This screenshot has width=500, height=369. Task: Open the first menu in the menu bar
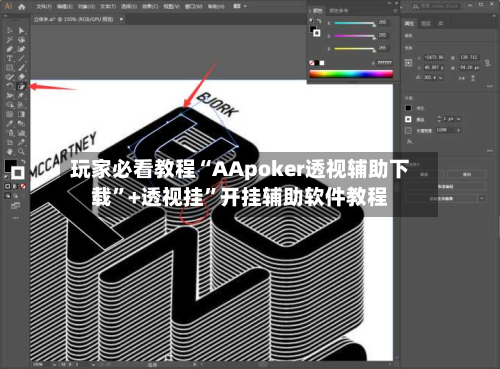(44, 7)
